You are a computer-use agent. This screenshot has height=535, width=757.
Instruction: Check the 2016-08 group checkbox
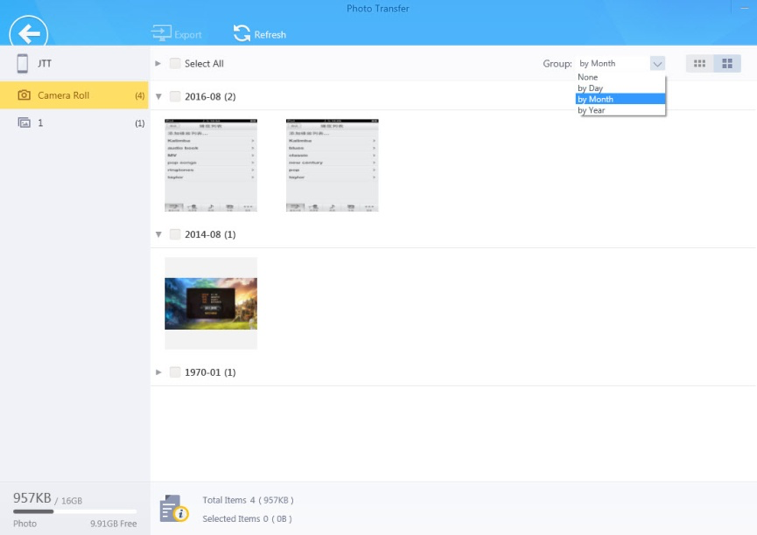[x=175, y=96]
